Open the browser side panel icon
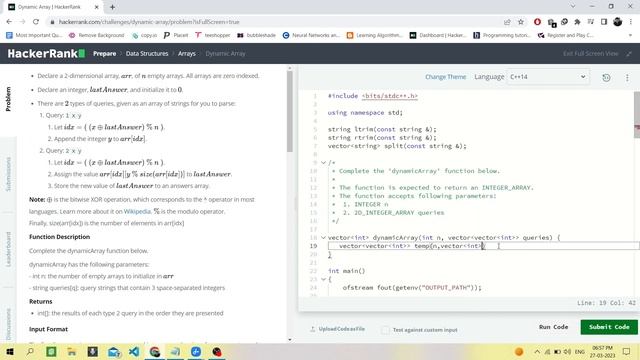Screen dimensions: 640x360 pos(604,22)
